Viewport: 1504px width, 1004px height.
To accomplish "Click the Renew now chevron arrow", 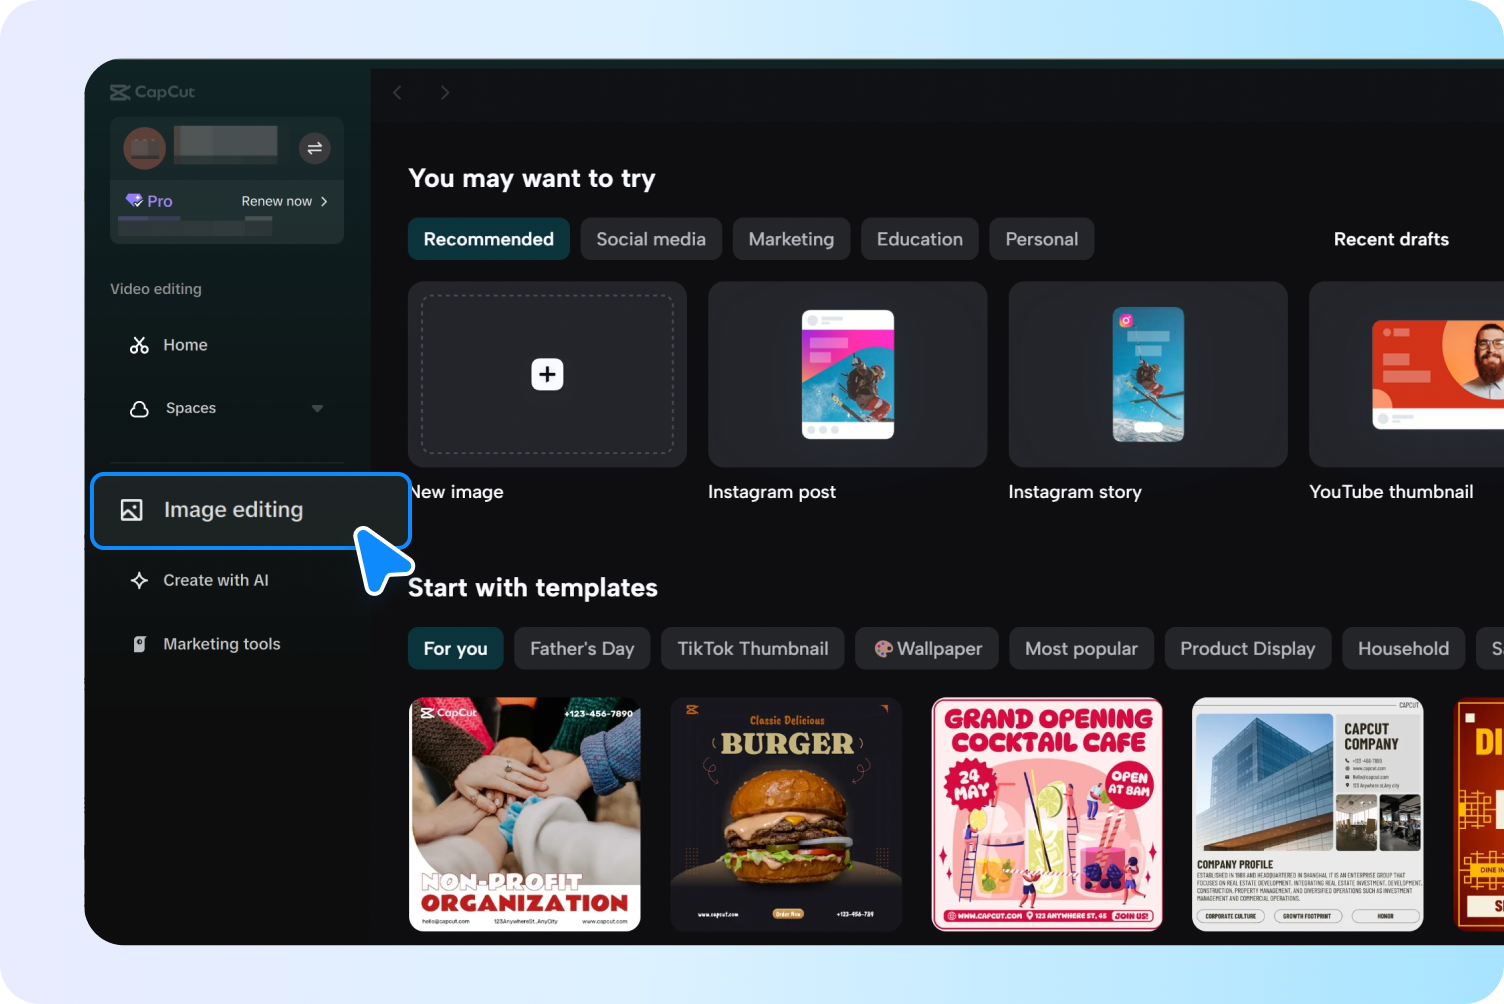I will [x=324, y=201].
